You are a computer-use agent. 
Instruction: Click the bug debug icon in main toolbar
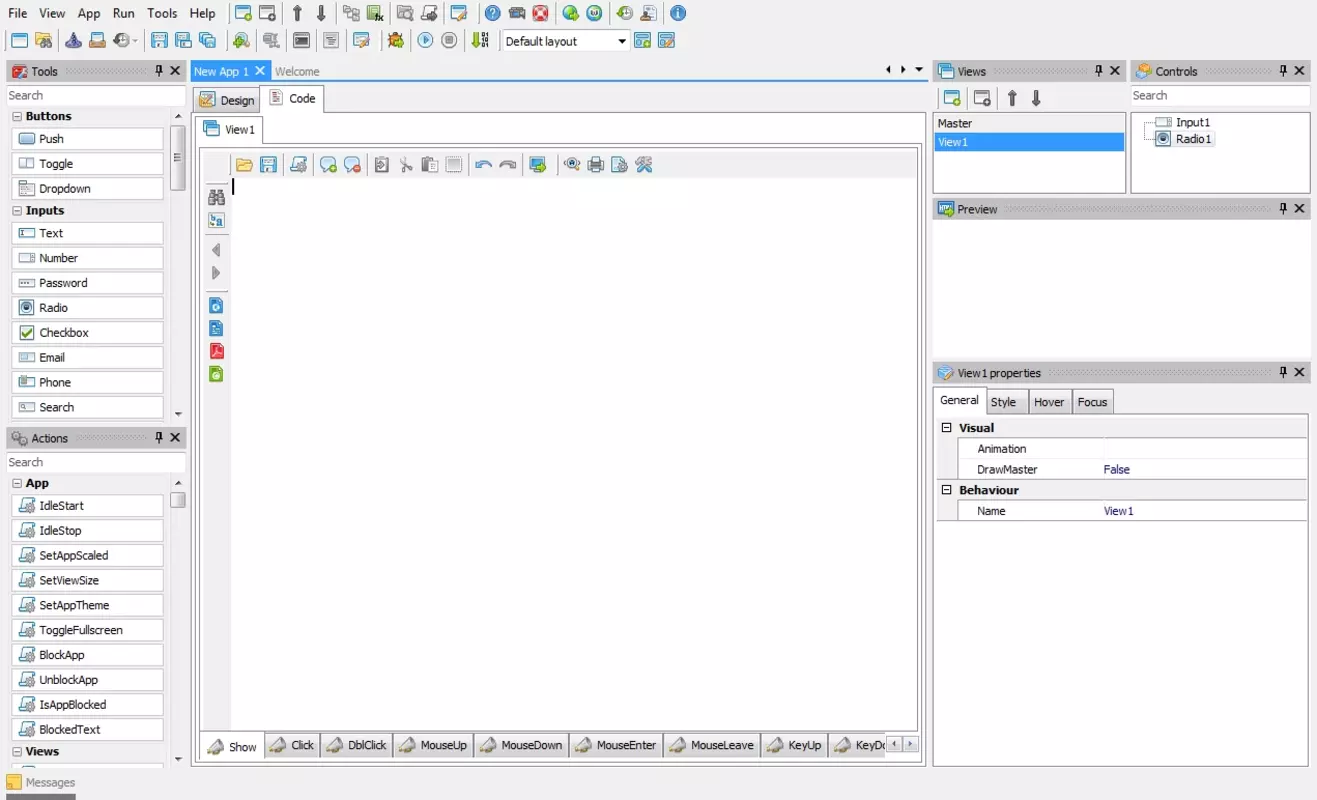tap(396, 41)
